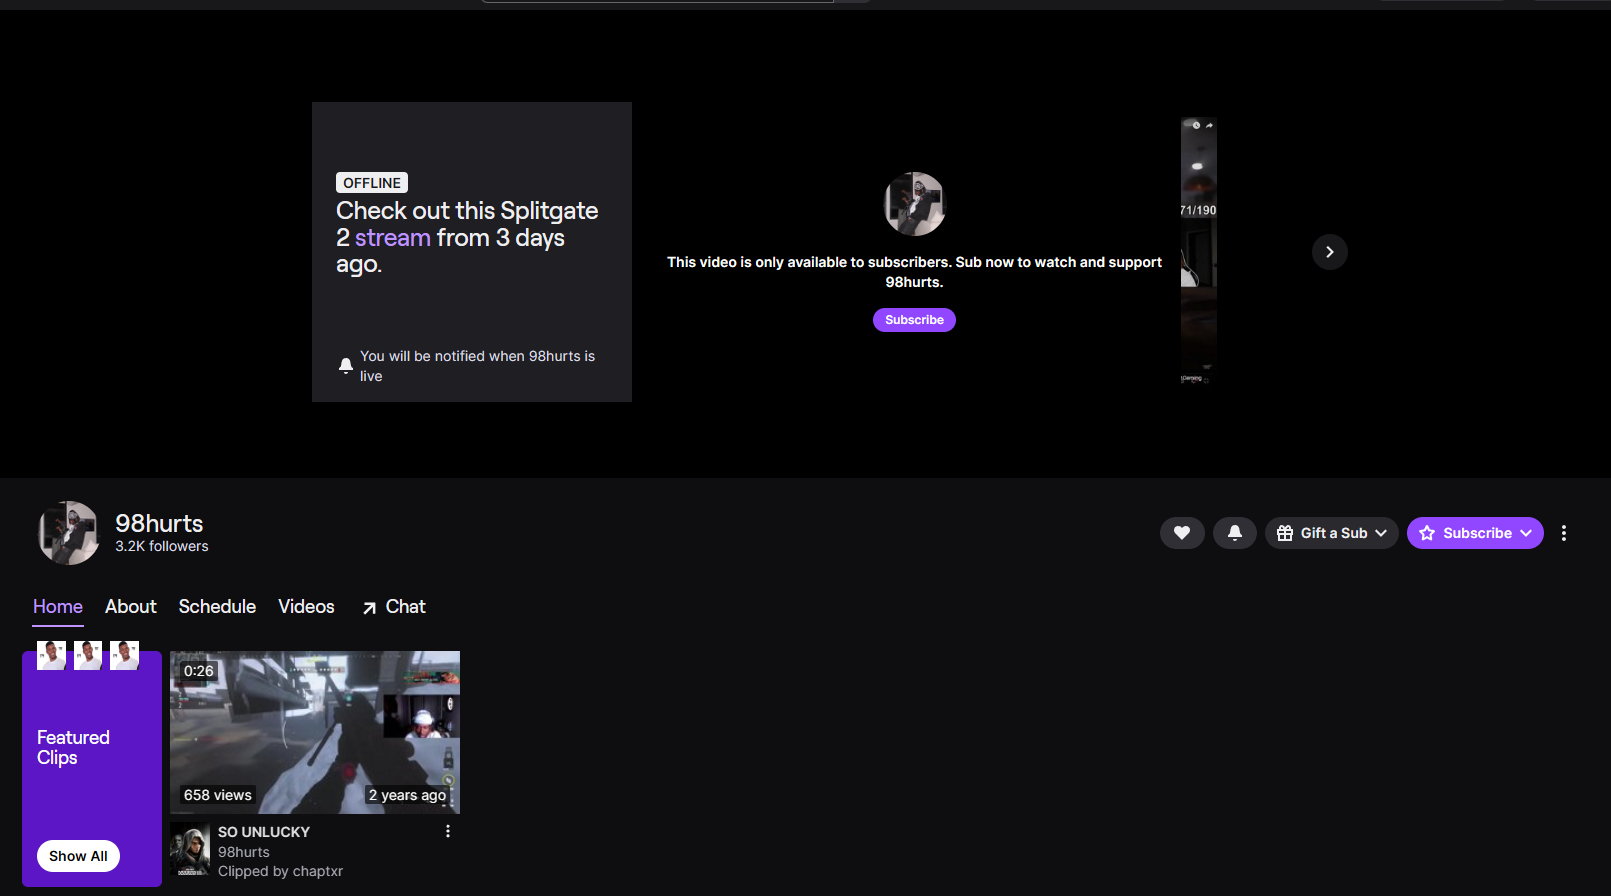Open the Videos tab
The image size is (1611, 896).
306,607
